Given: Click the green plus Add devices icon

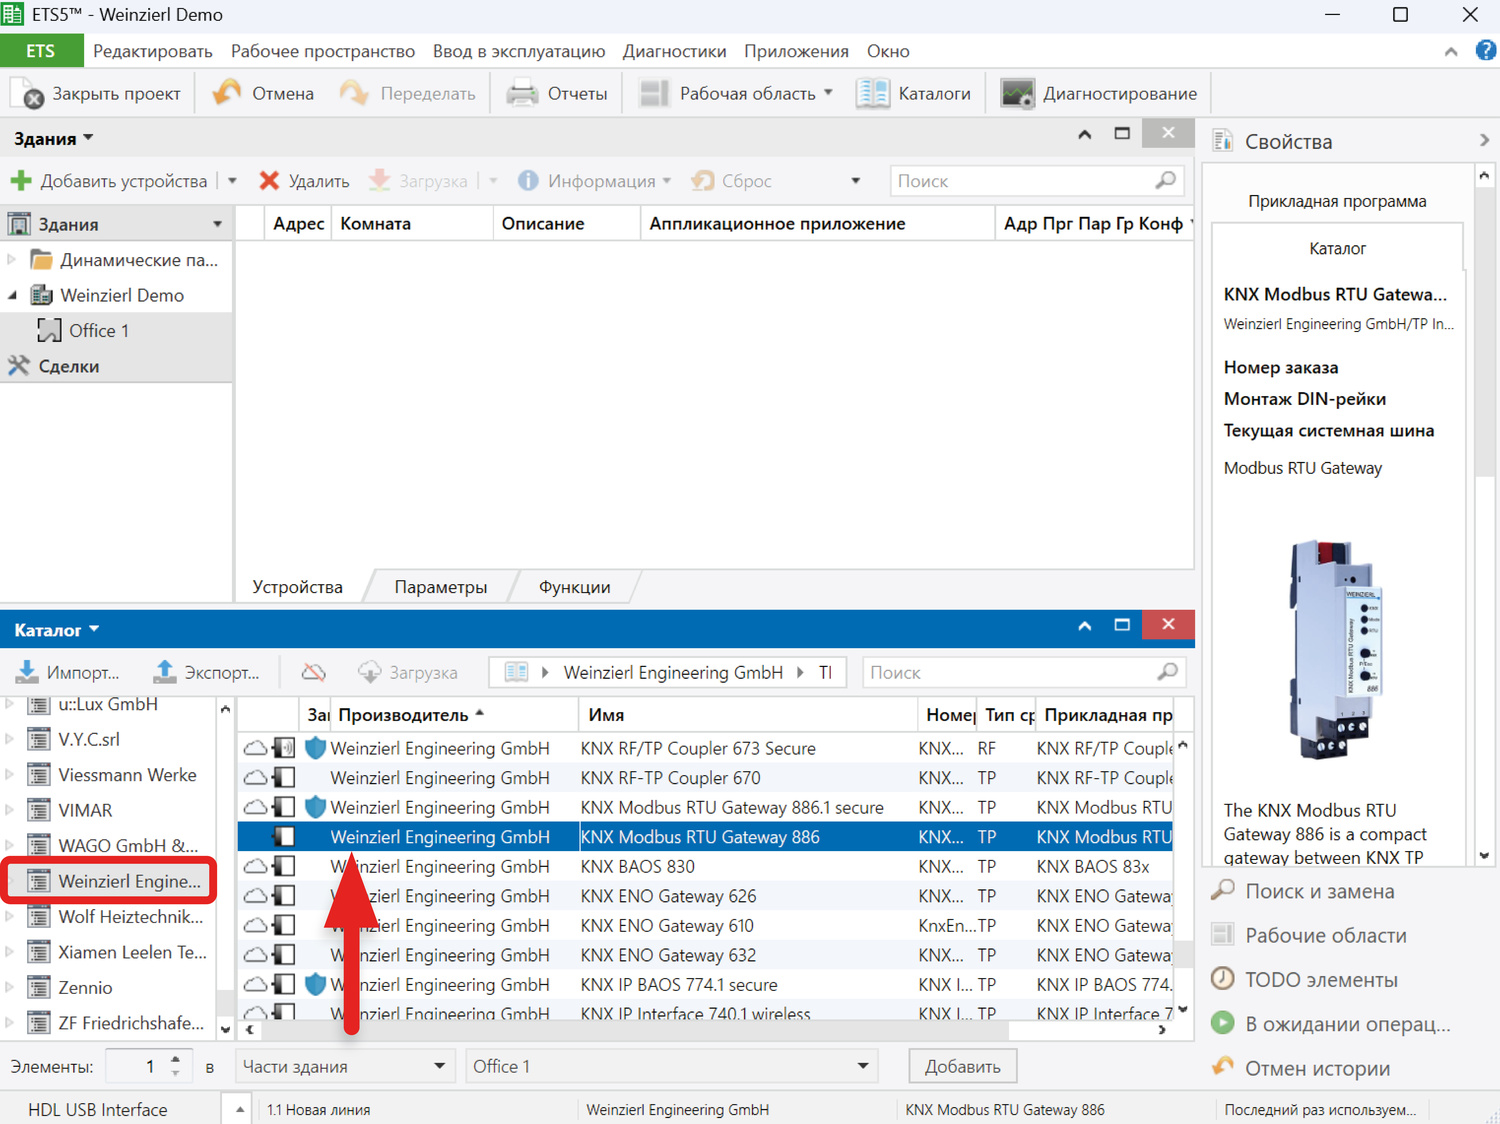Looking at the screenshot, I should (x=21, y=181).
